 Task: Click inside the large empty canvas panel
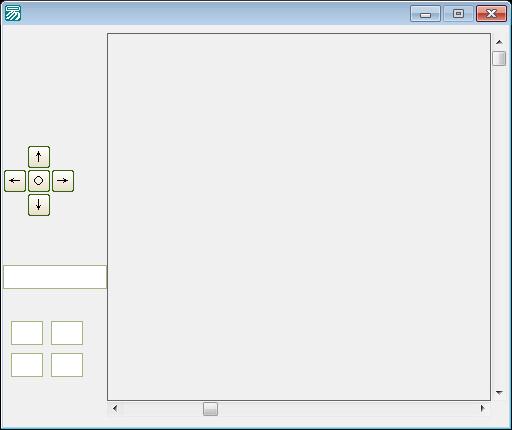click(299, 217)
